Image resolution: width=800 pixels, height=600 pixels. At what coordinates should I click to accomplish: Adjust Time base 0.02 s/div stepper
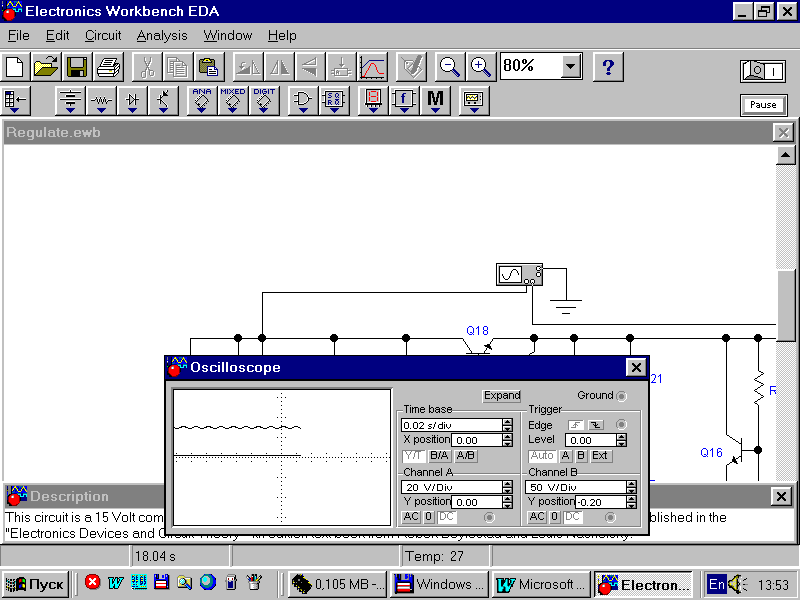click(507, 425)
